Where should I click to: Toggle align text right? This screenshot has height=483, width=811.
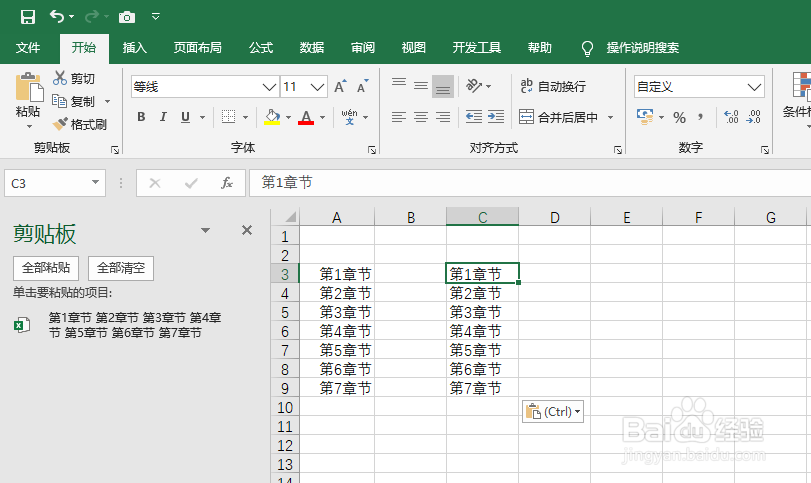coord(443,117)
